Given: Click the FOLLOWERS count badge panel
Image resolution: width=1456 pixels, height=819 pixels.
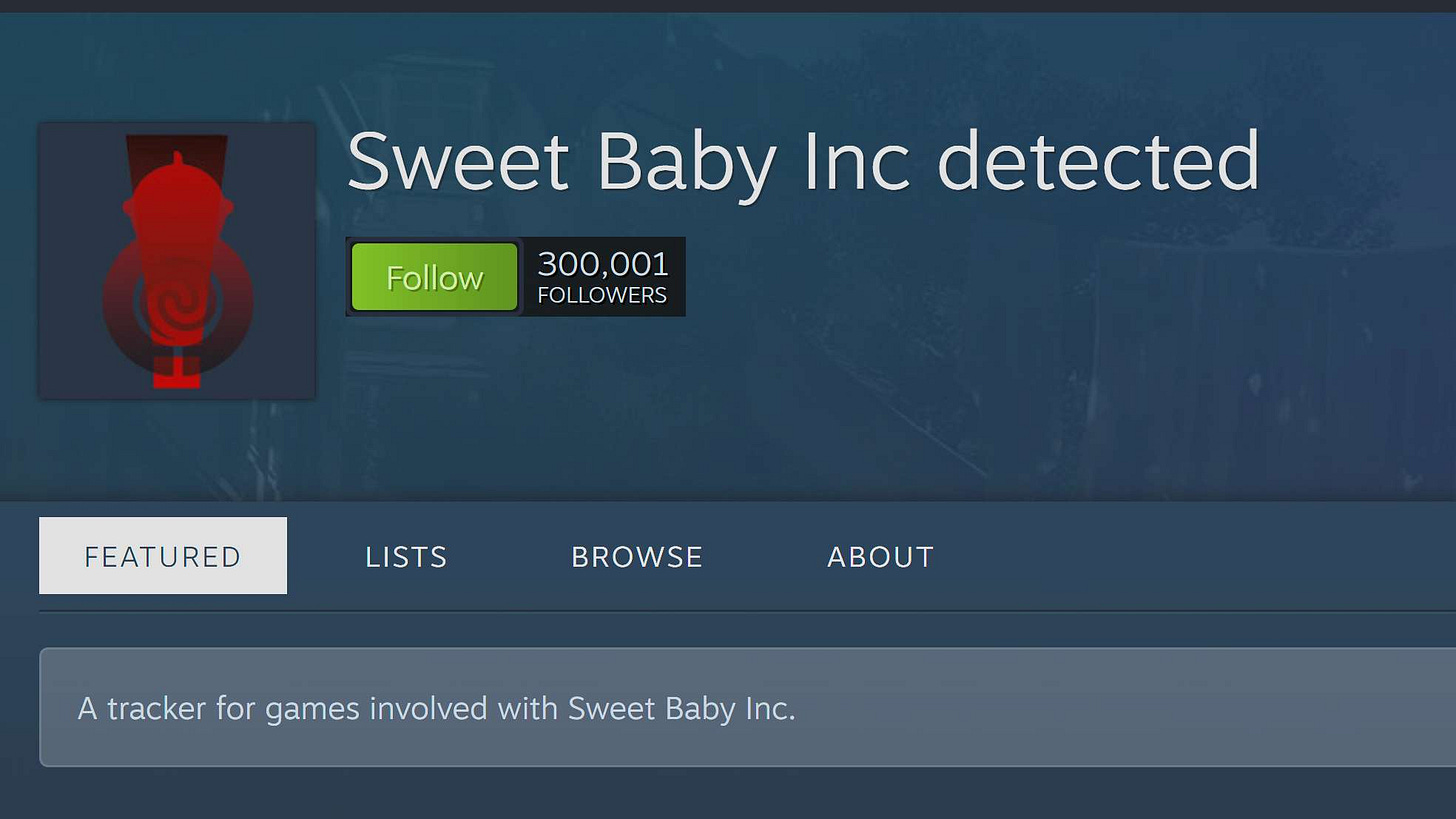Looking at the screenshot, I should tap(602, 277).
